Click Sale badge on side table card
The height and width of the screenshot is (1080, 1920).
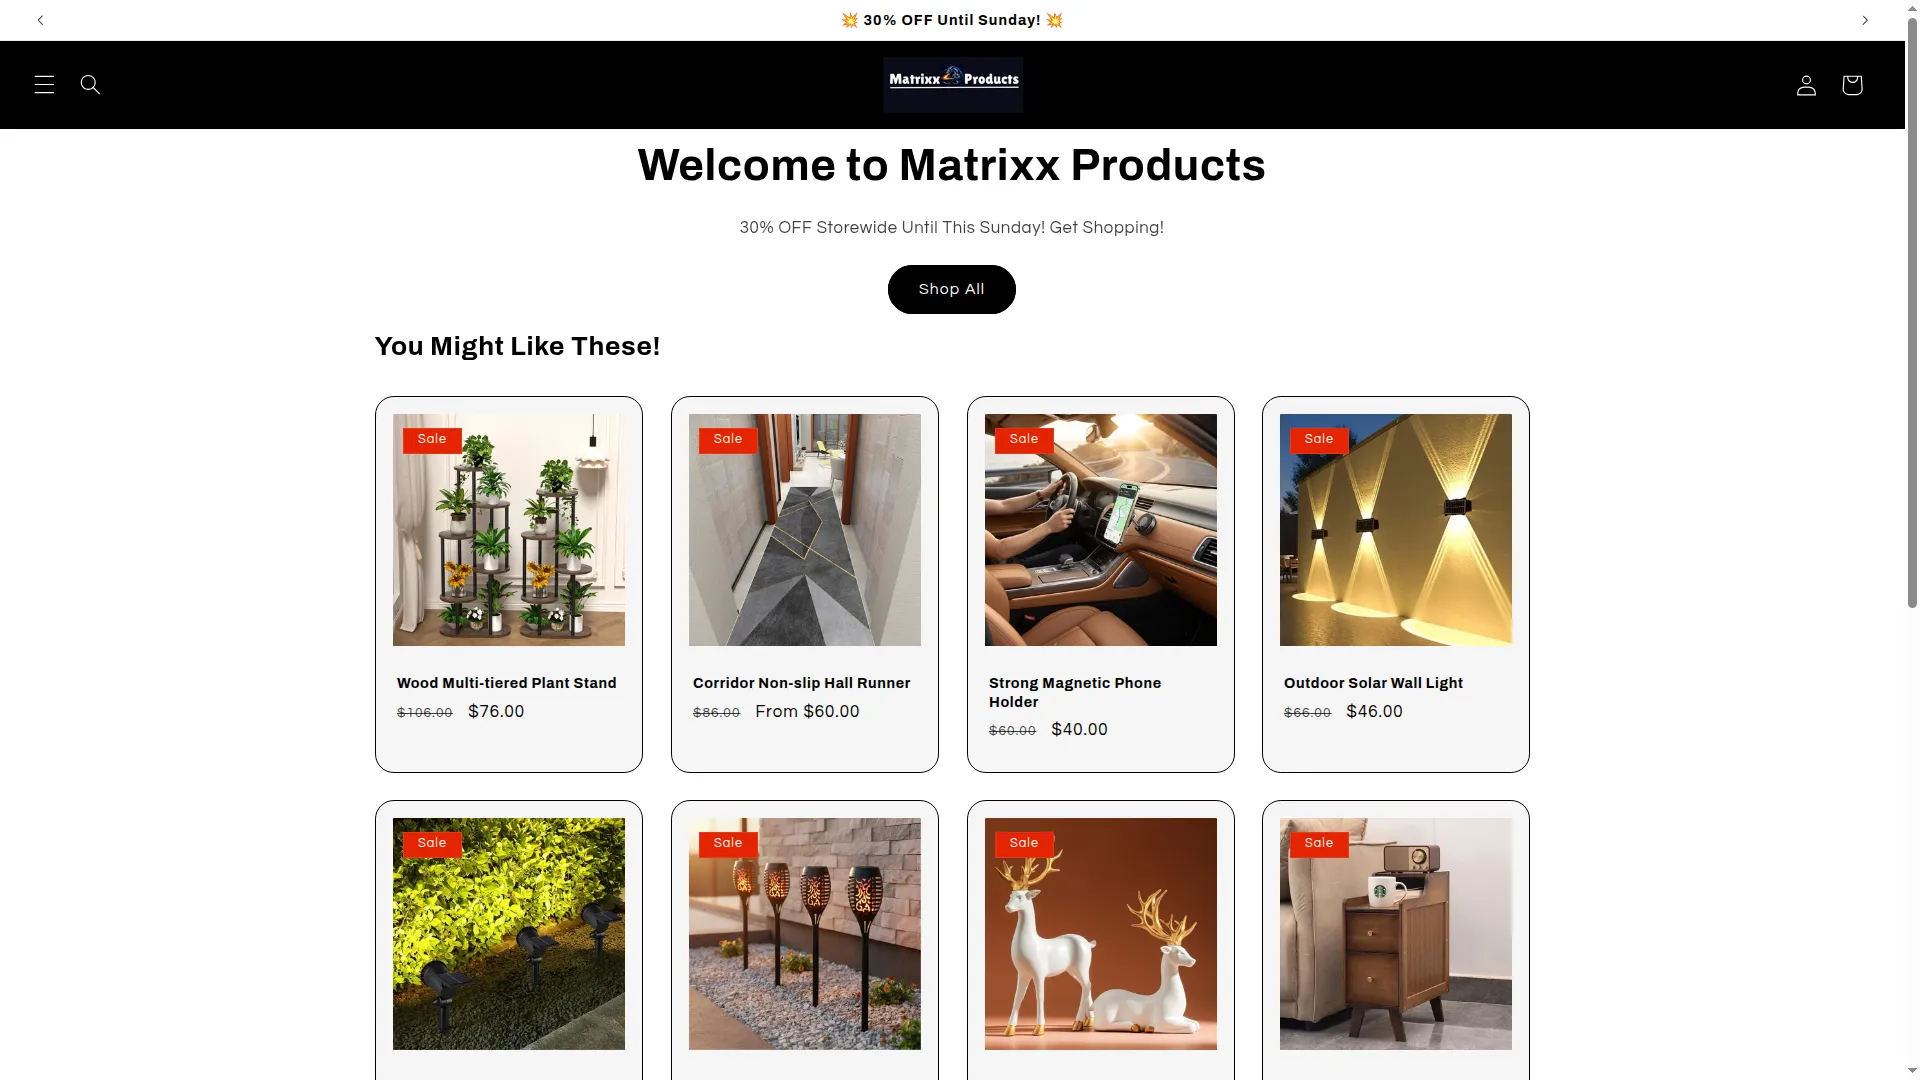pyautogui.click(x=1319, y=844)
